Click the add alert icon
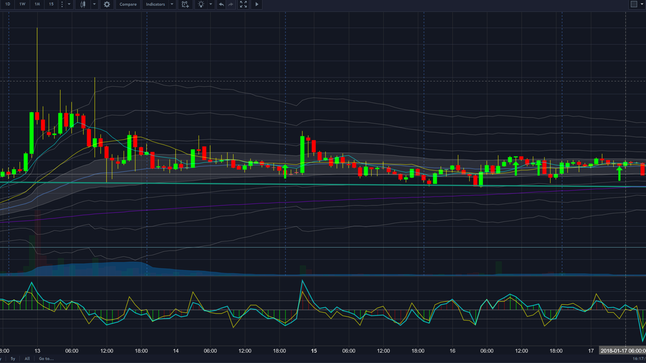This screenshot has width=646, height=363. [185, 4]
